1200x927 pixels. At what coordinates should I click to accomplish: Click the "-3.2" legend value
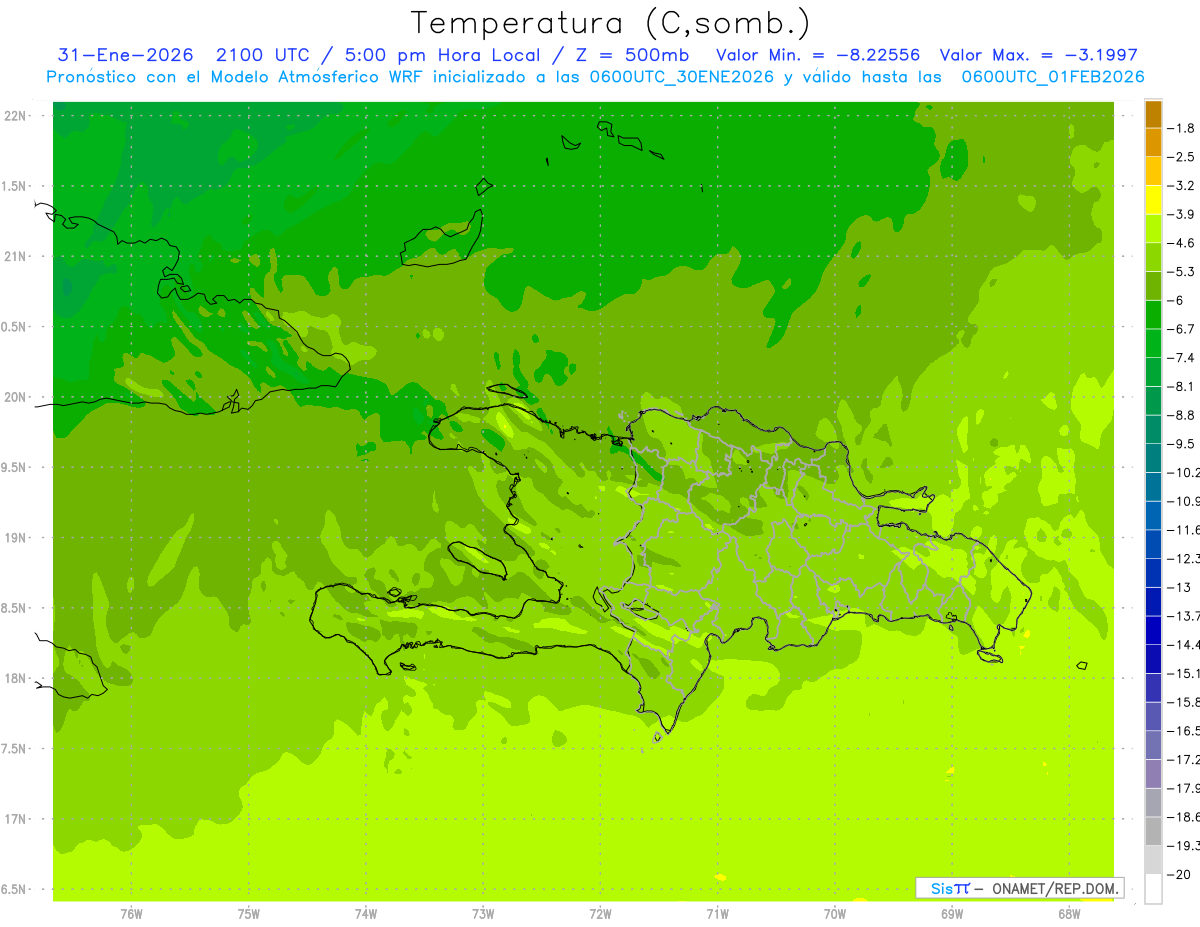pyautogui.click(x=1181, y=186)
